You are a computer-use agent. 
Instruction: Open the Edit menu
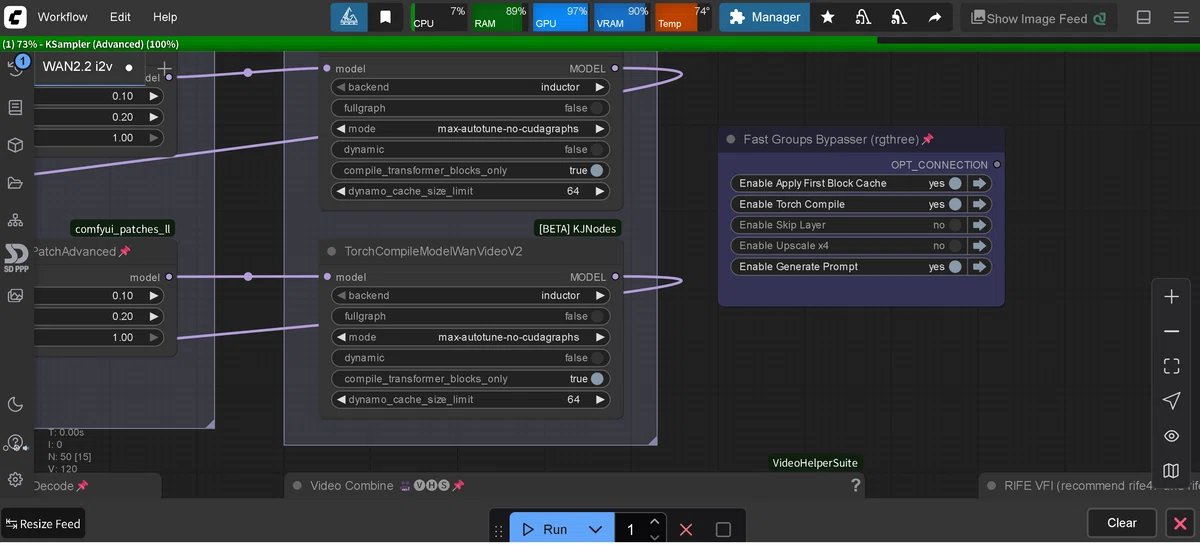(x=120, y=17)
